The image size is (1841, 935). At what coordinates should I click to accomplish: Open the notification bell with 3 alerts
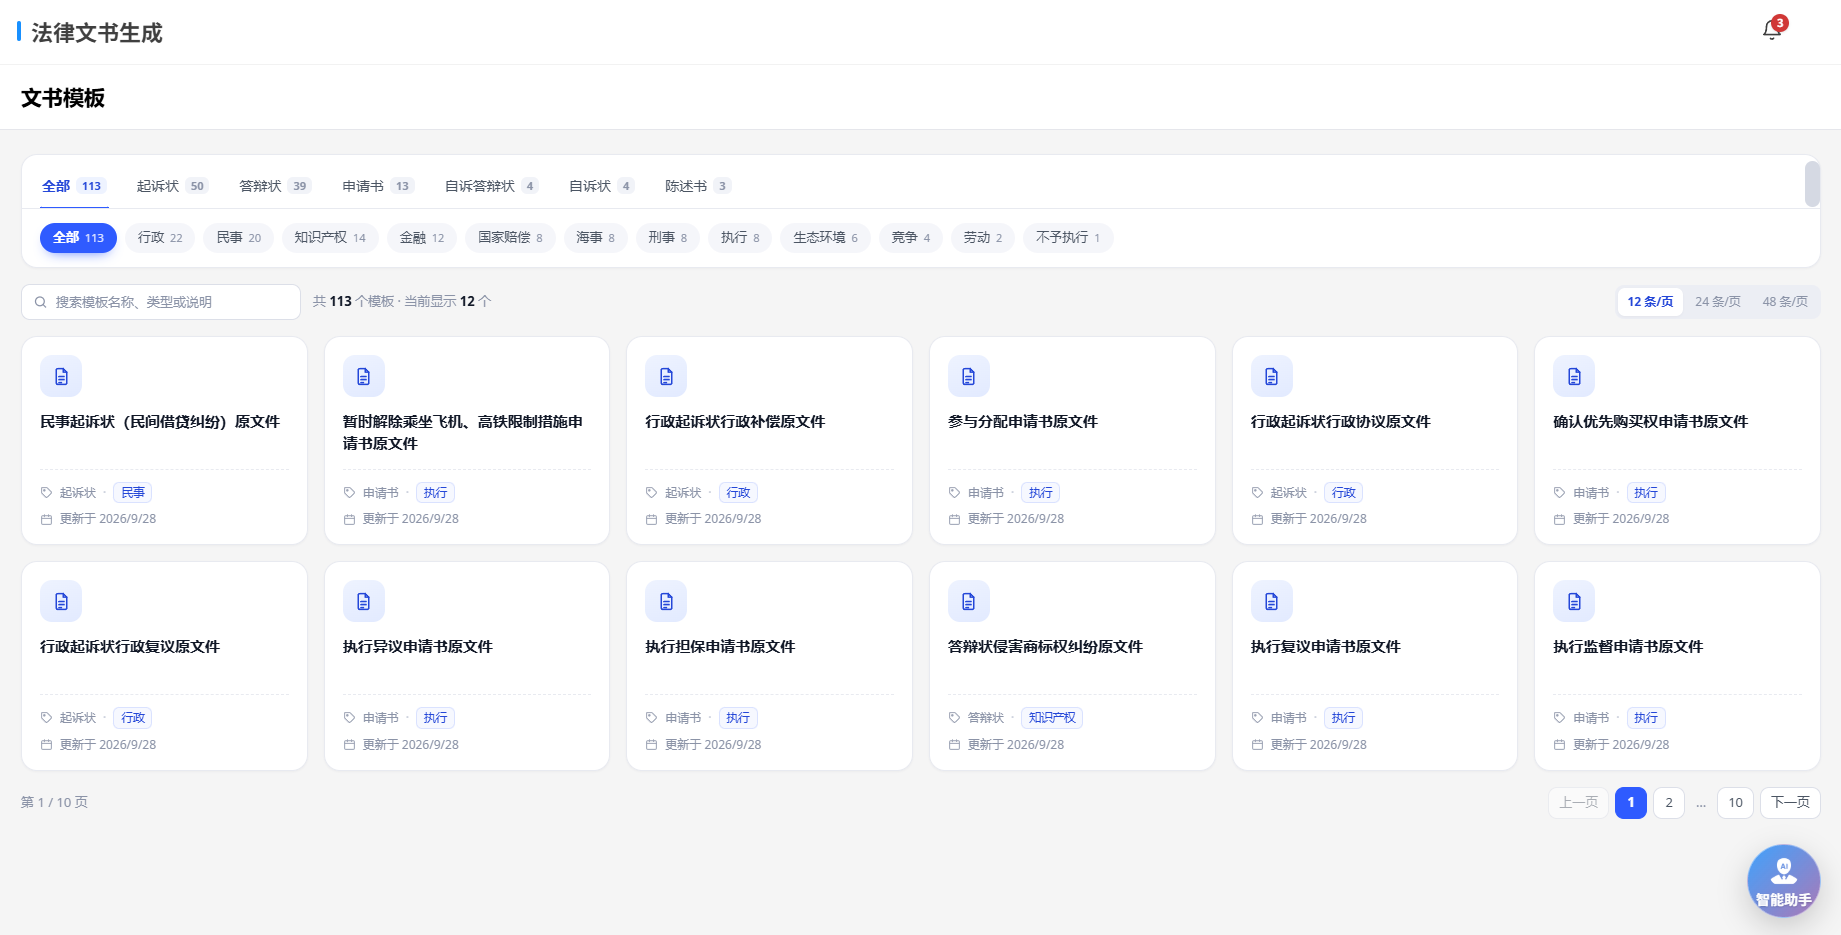pyautogui.click(x=1772, y=30)
